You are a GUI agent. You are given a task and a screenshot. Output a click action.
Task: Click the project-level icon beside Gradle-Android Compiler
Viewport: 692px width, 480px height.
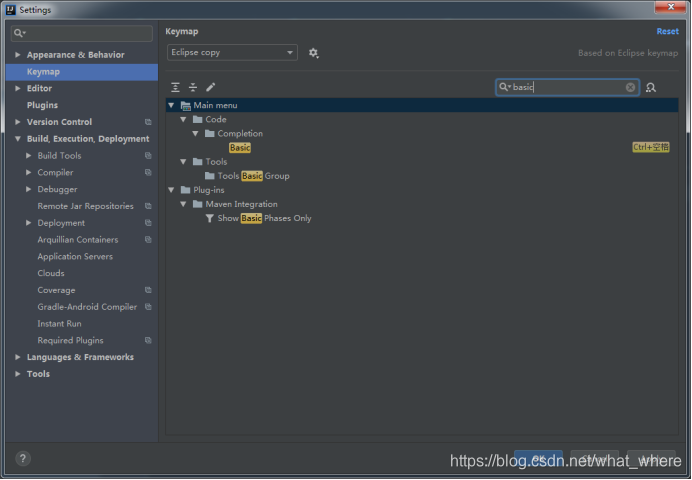(x=148, y=307)
